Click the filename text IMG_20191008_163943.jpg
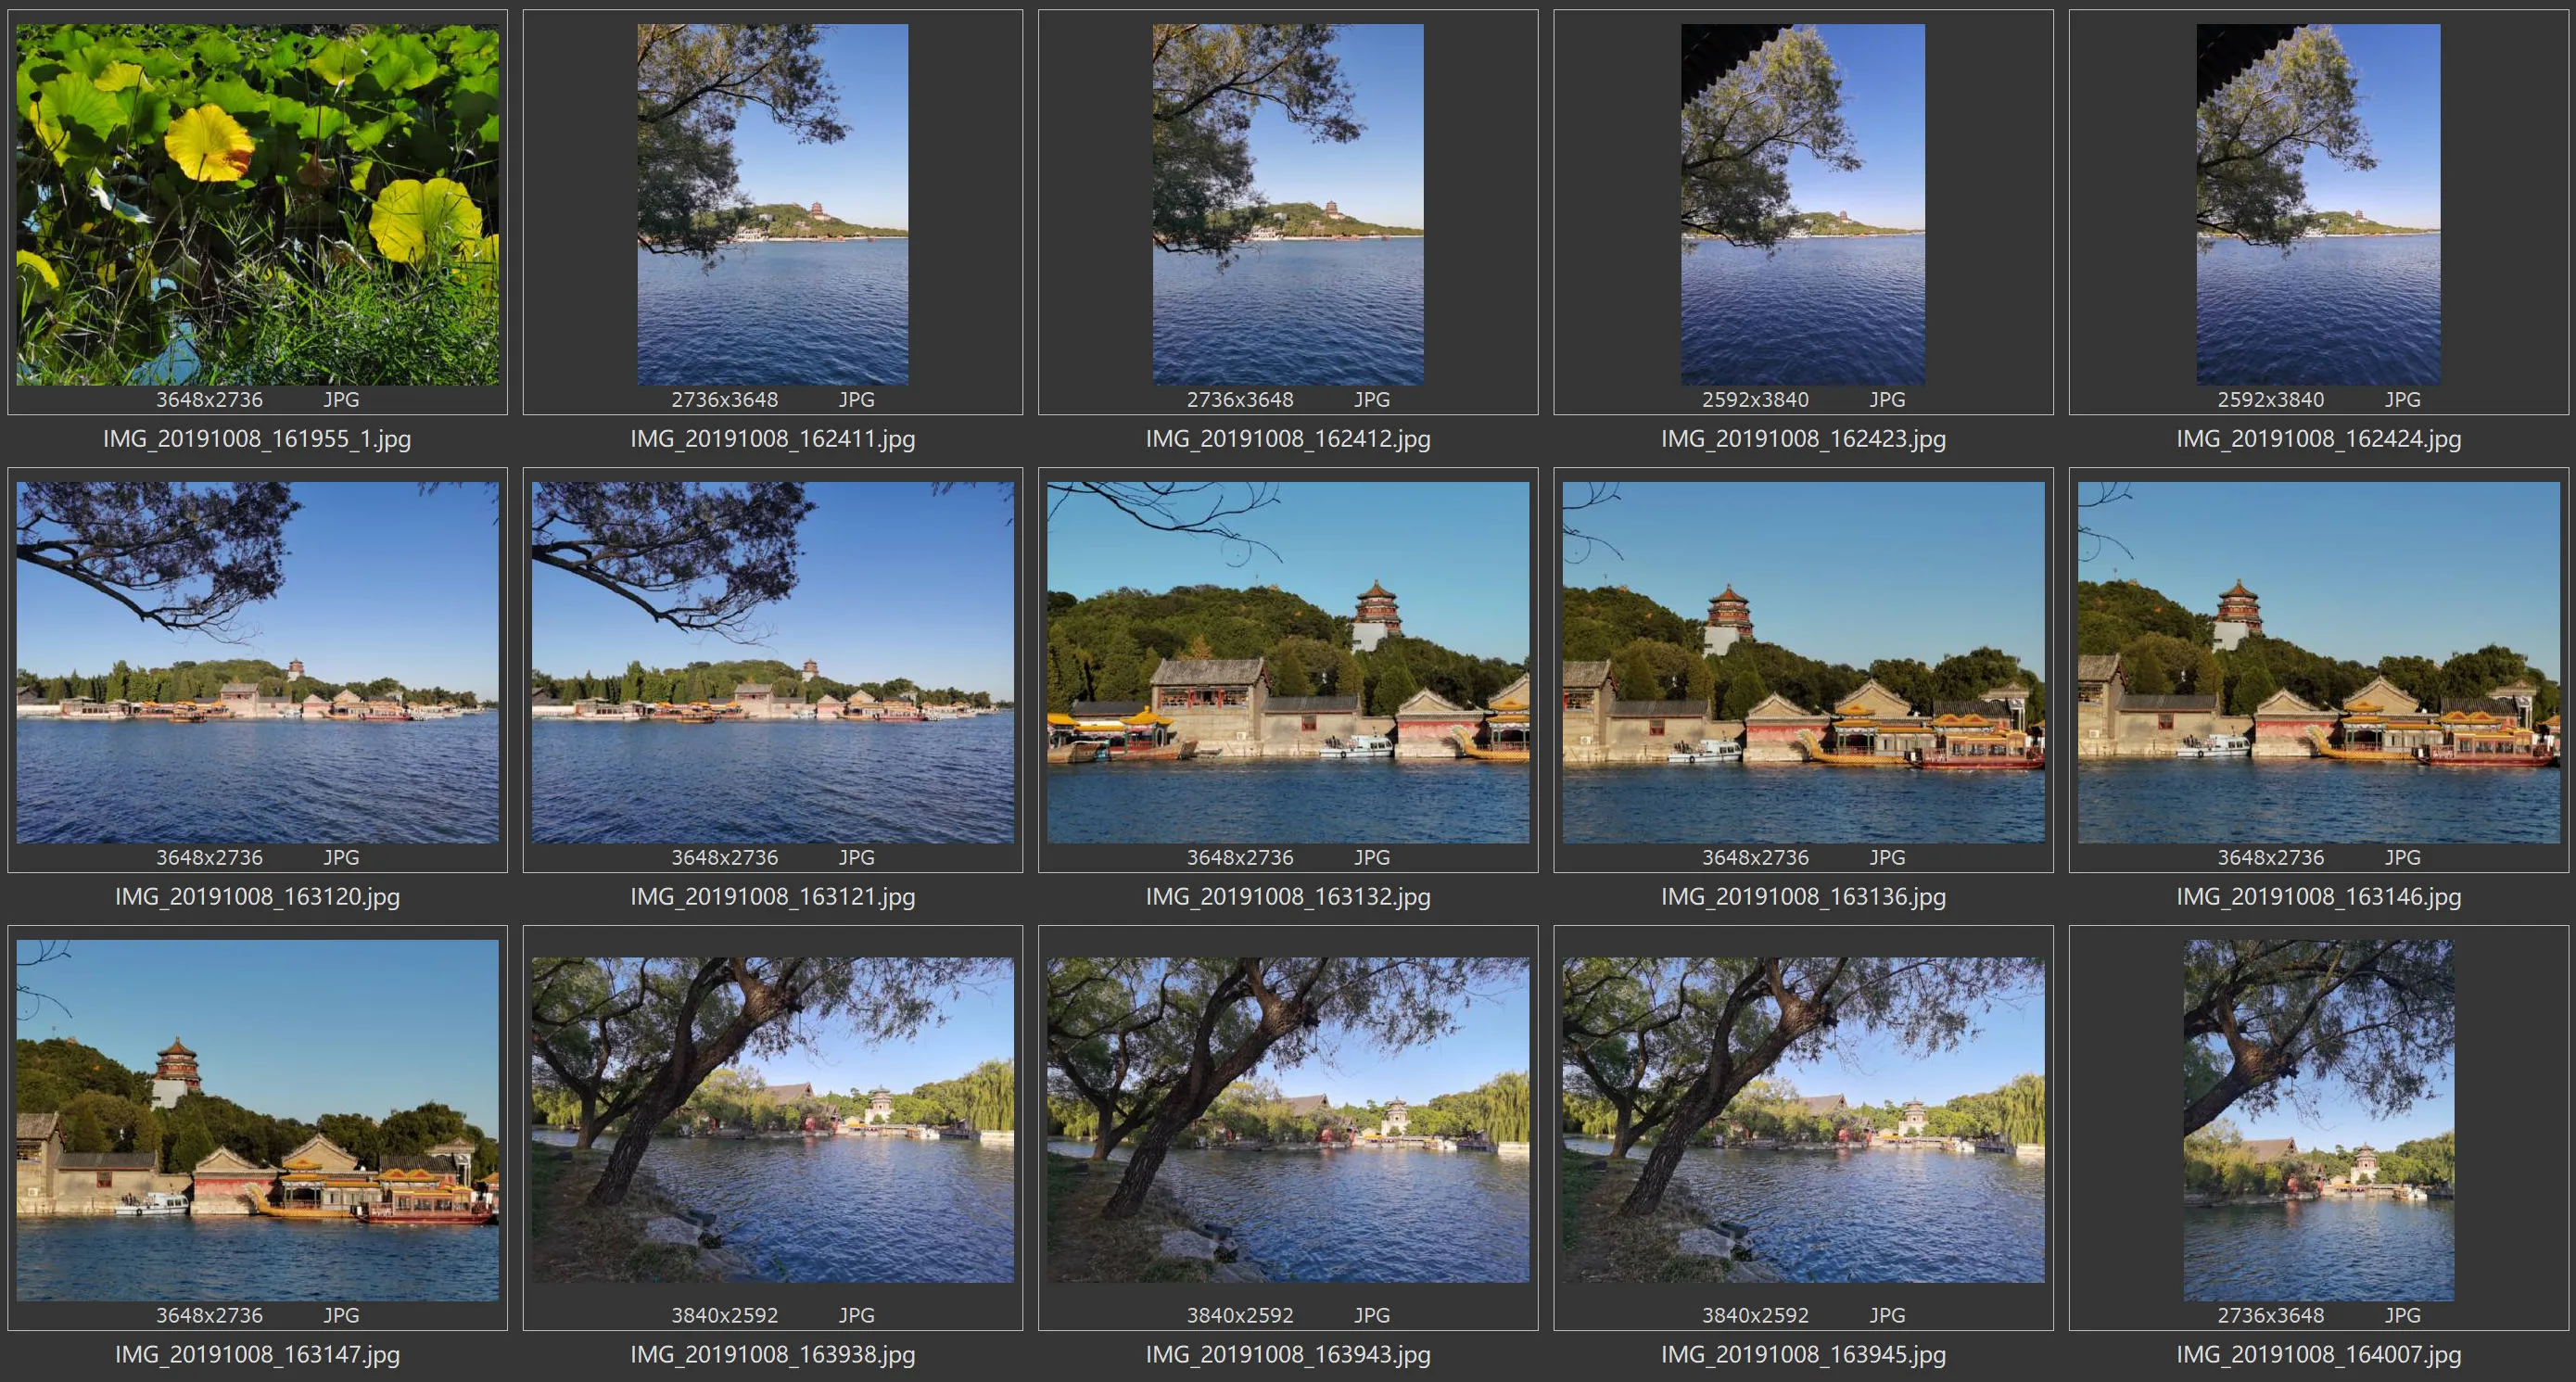This screenshot has height=1382, width=2576. 1288,1355
